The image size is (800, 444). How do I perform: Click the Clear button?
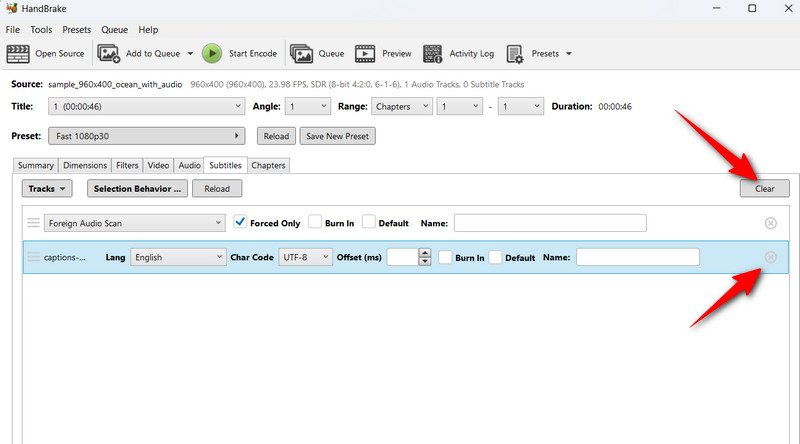[764, 188]
